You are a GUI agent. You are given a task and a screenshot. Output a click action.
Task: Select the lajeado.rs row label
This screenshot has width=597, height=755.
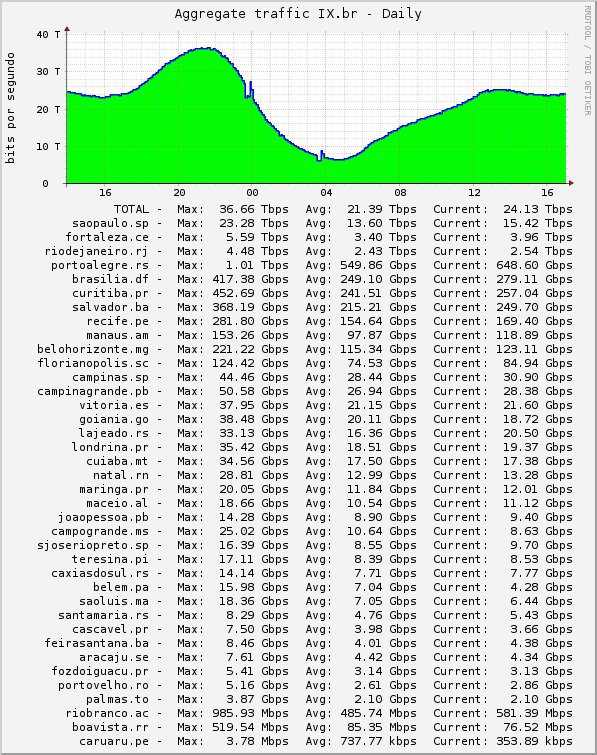(x=114, y=433)
